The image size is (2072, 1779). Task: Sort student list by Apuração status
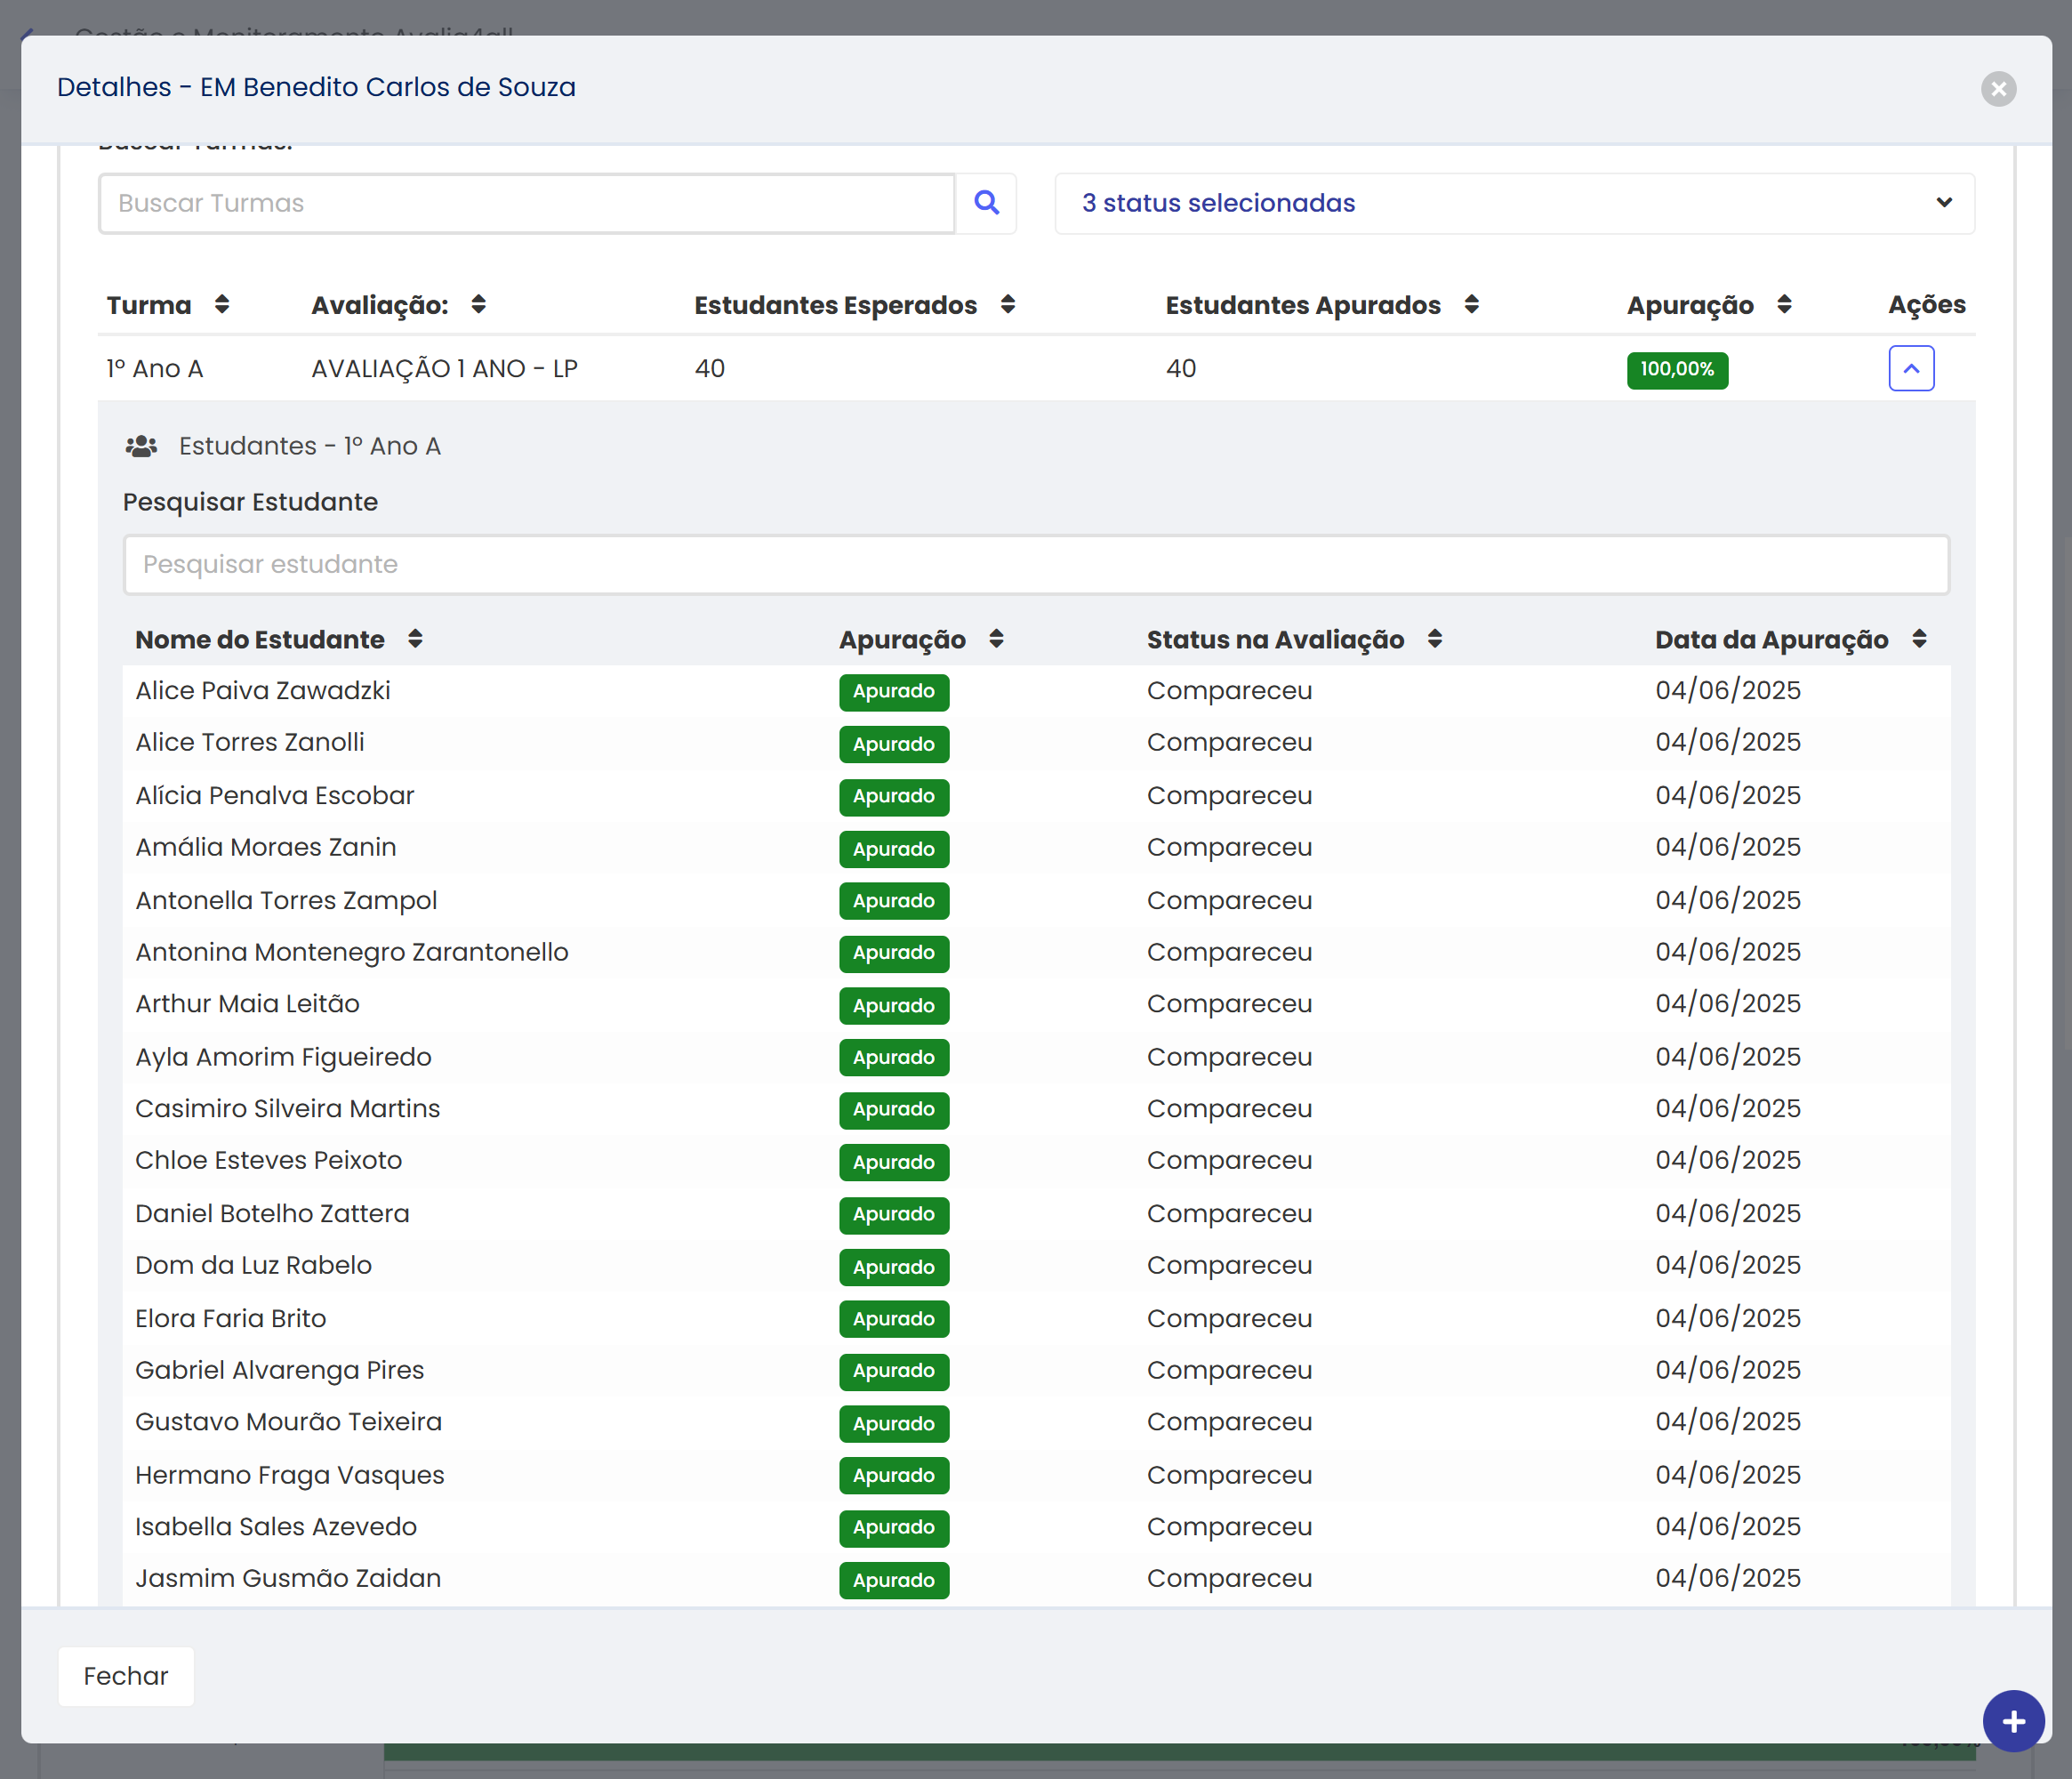pyautogui.click(x=996, y=639)
